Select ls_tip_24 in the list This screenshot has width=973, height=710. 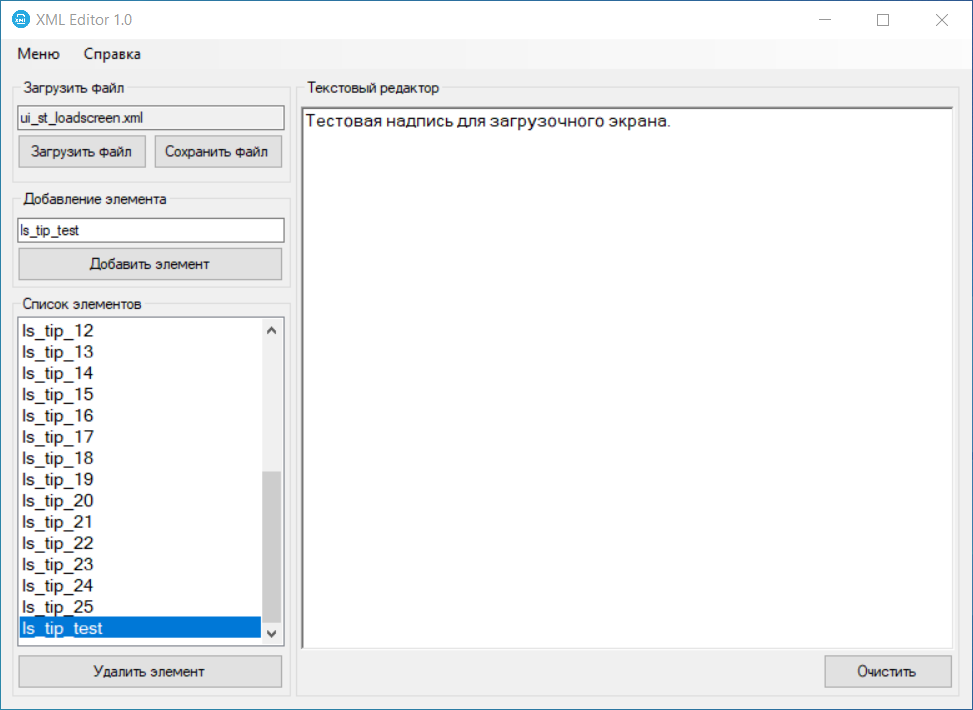click(140, 586)
